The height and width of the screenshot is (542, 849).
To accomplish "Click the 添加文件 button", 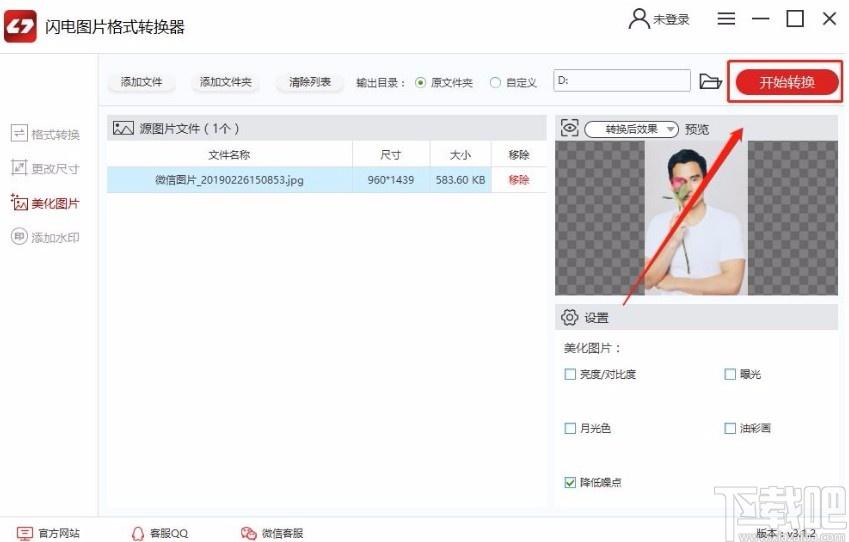I will click(x=141, y=82).
